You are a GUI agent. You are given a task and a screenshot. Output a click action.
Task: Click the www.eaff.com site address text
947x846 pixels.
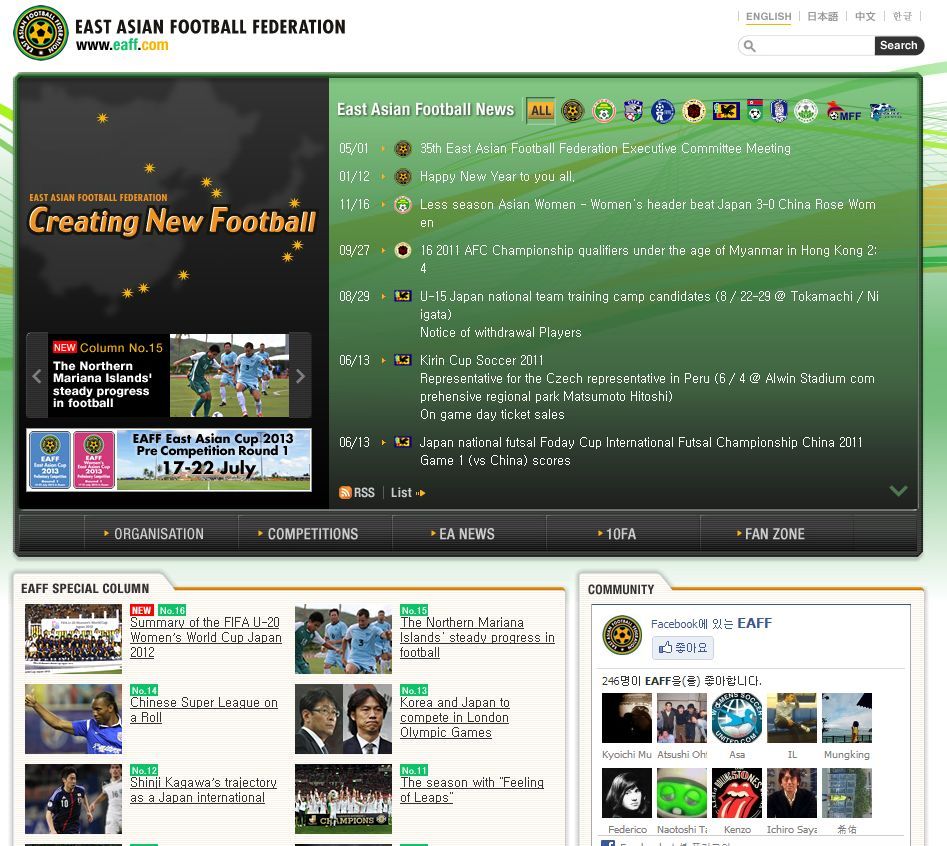click(x=122, y=45)
